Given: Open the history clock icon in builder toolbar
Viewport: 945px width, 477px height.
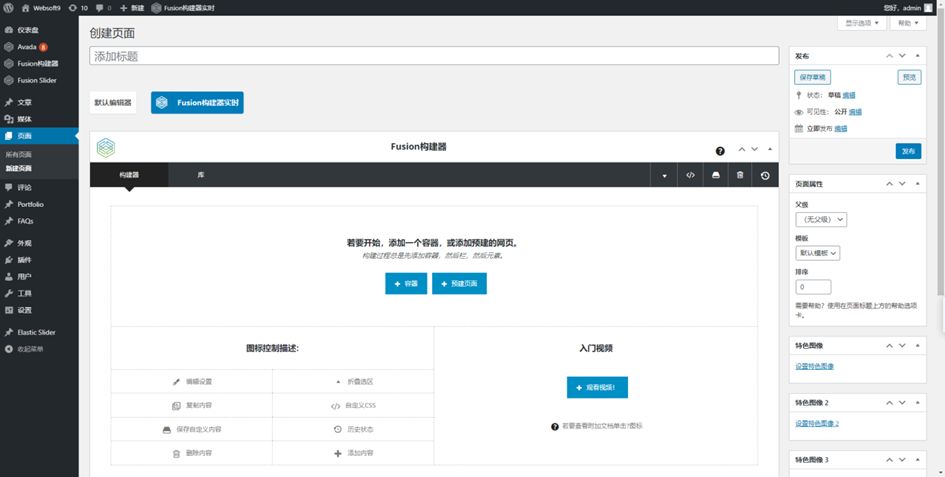Looking at the screenshot, I should tap(765, 175).
